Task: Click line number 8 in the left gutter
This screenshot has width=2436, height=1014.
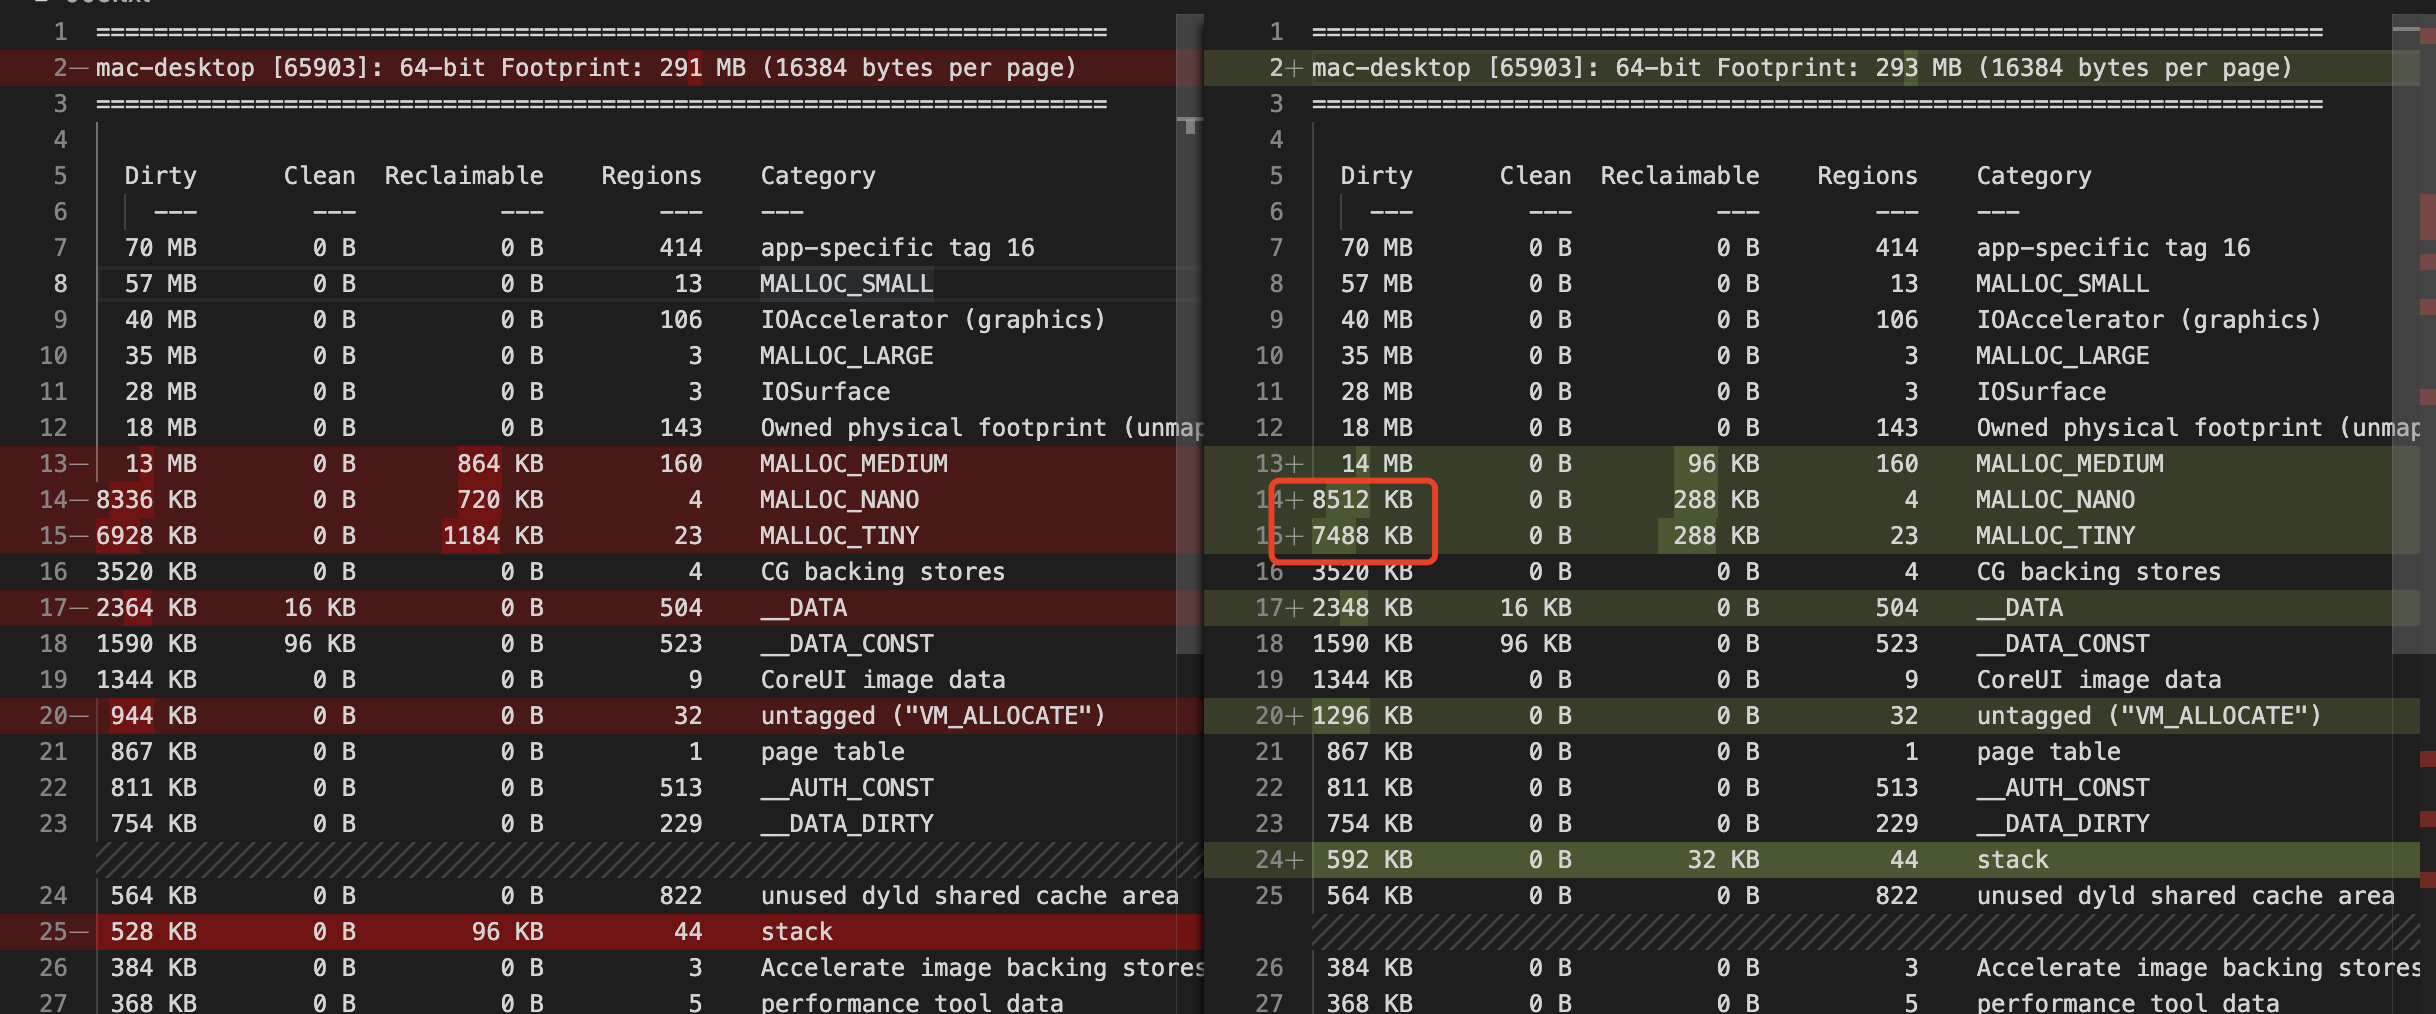Action: 60,284
